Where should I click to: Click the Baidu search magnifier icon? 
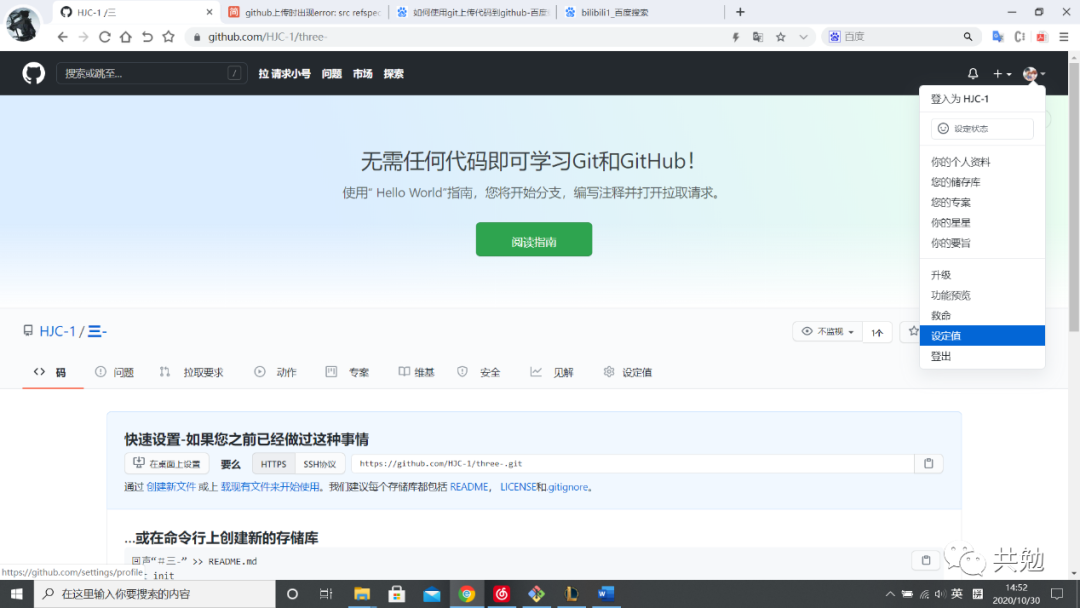(x=968, y=36)
